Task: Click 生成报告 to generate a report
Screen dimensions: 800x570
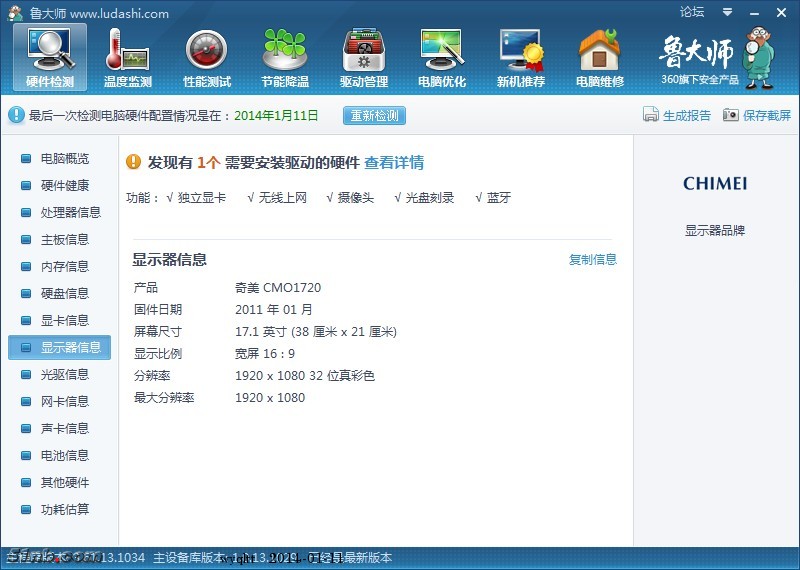Action: point(677,116)
